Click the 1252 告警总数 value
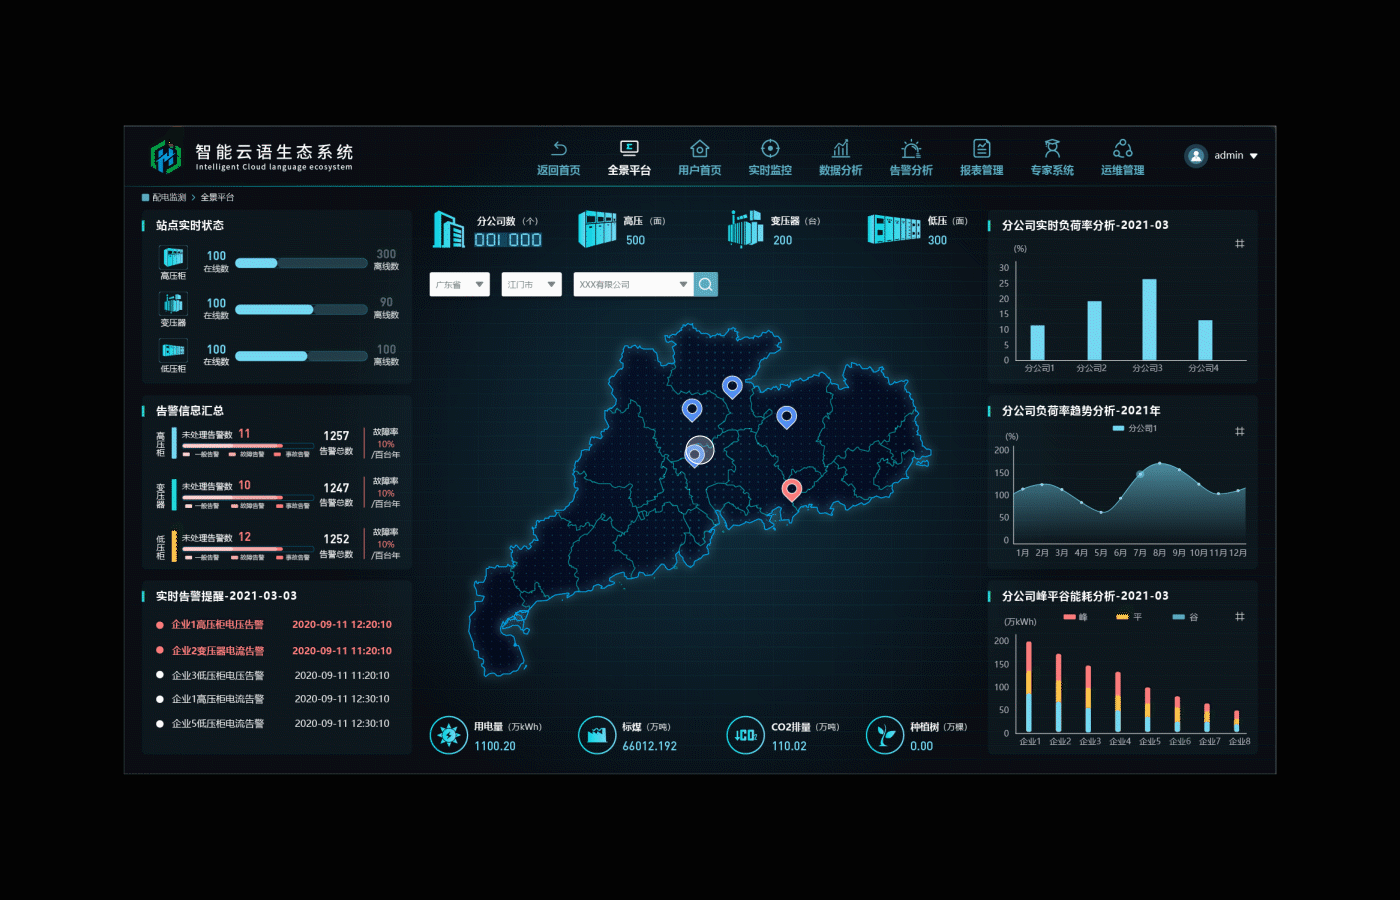This screenshot has width=1400, height=900. 336,539
